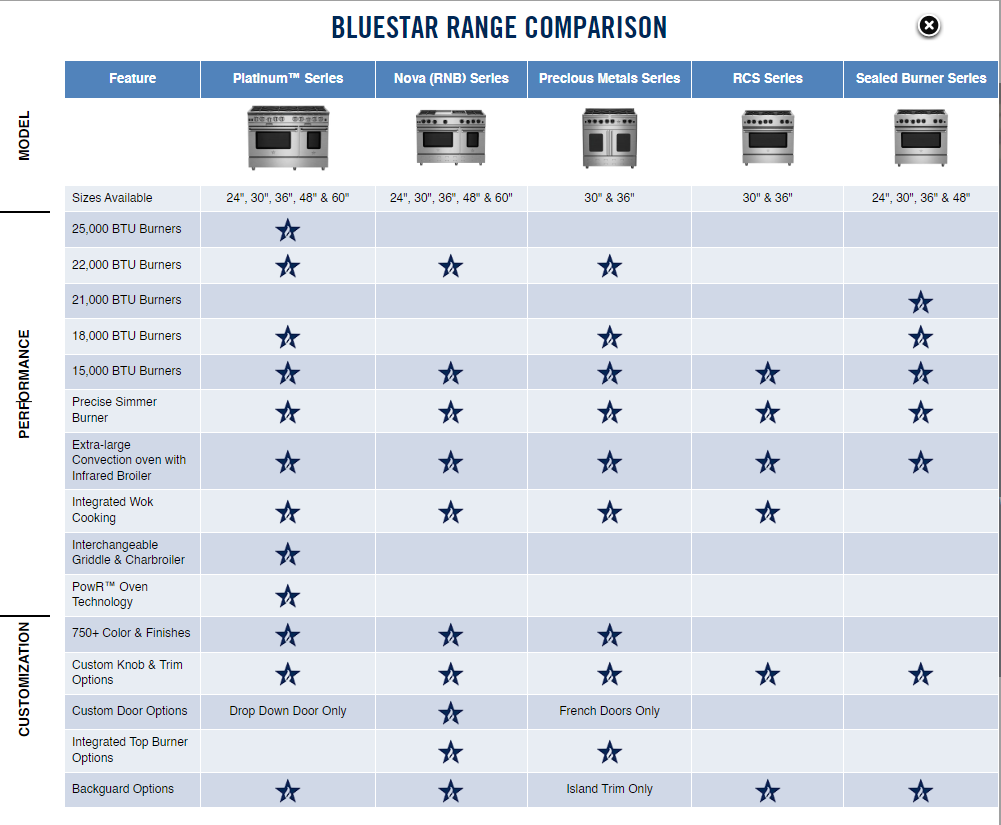Viewport: 1001px width, 825px height.
Task: Click the Nova (RNB) Series range image
Action: coord(451,137)
